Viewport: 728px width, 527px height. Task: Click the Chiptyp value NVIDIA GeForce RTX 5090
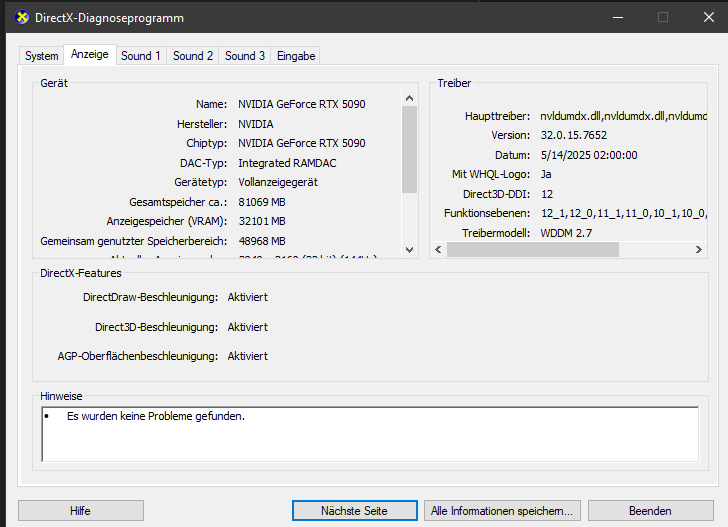pyautogui.click(x=302, y=143)
